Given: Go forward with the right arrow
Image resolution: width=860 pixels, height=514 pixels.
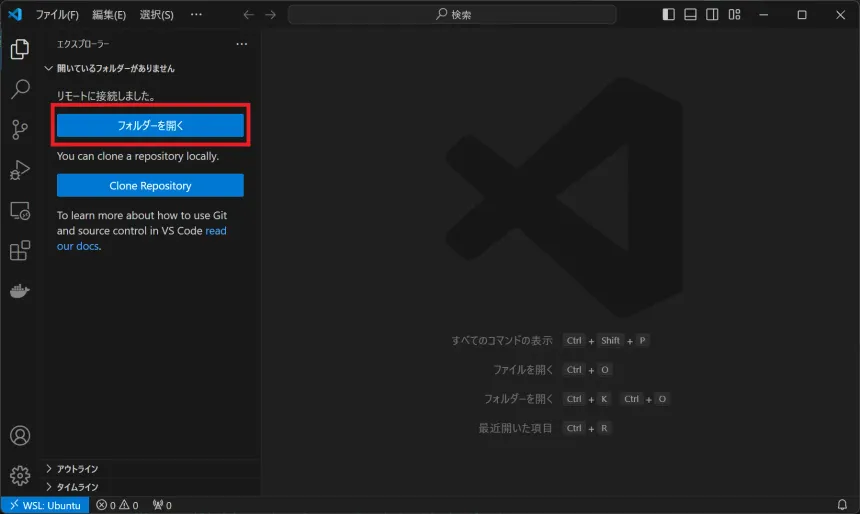Looking at the screenshot, I should 270,15.
